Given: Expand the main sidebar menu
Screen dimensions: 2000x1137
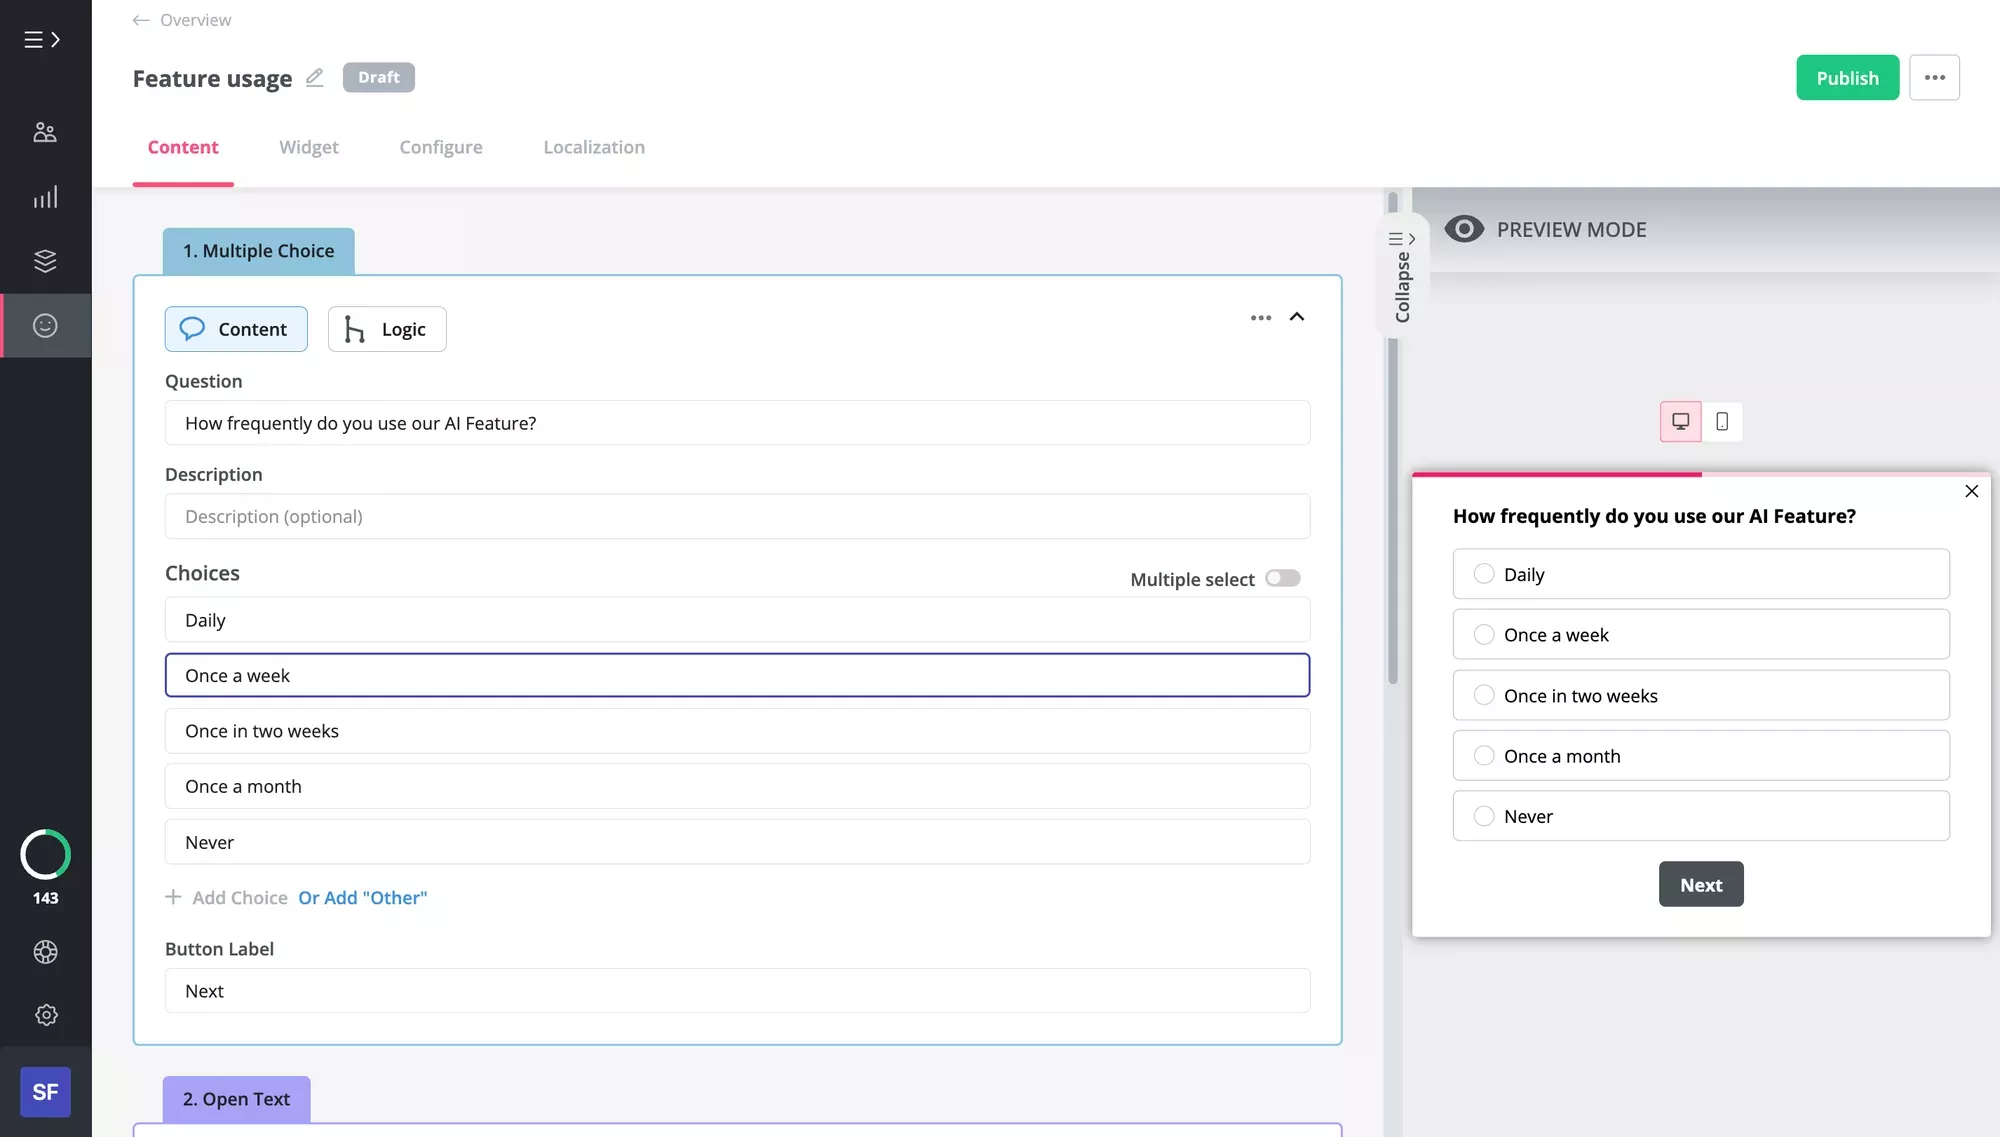Looking at the screenshot, I should pyautogui.click(x=42, y=40).
